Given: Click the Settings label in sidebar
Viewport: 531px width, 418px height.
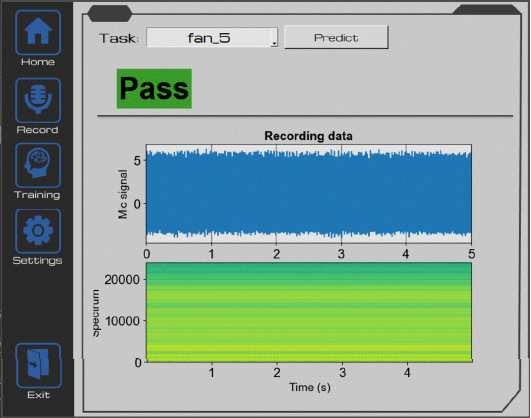Looking at the screenshot, I should click(37, 260).
